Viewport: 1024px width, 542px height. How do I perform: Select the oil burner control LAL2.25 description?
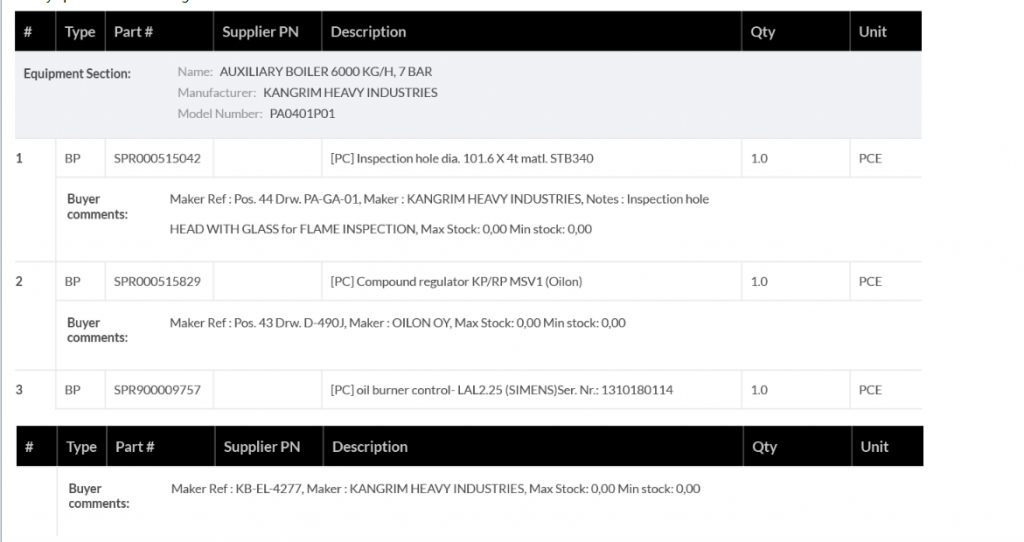pos(501,390)
